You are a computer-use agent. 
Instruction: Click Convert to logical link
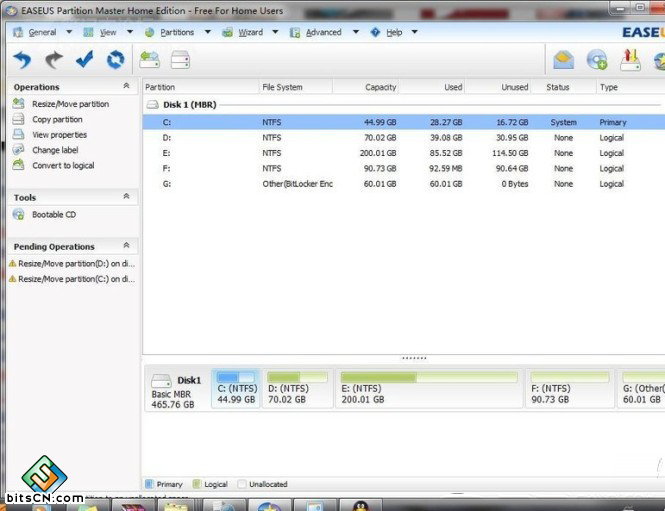[63, 165]
